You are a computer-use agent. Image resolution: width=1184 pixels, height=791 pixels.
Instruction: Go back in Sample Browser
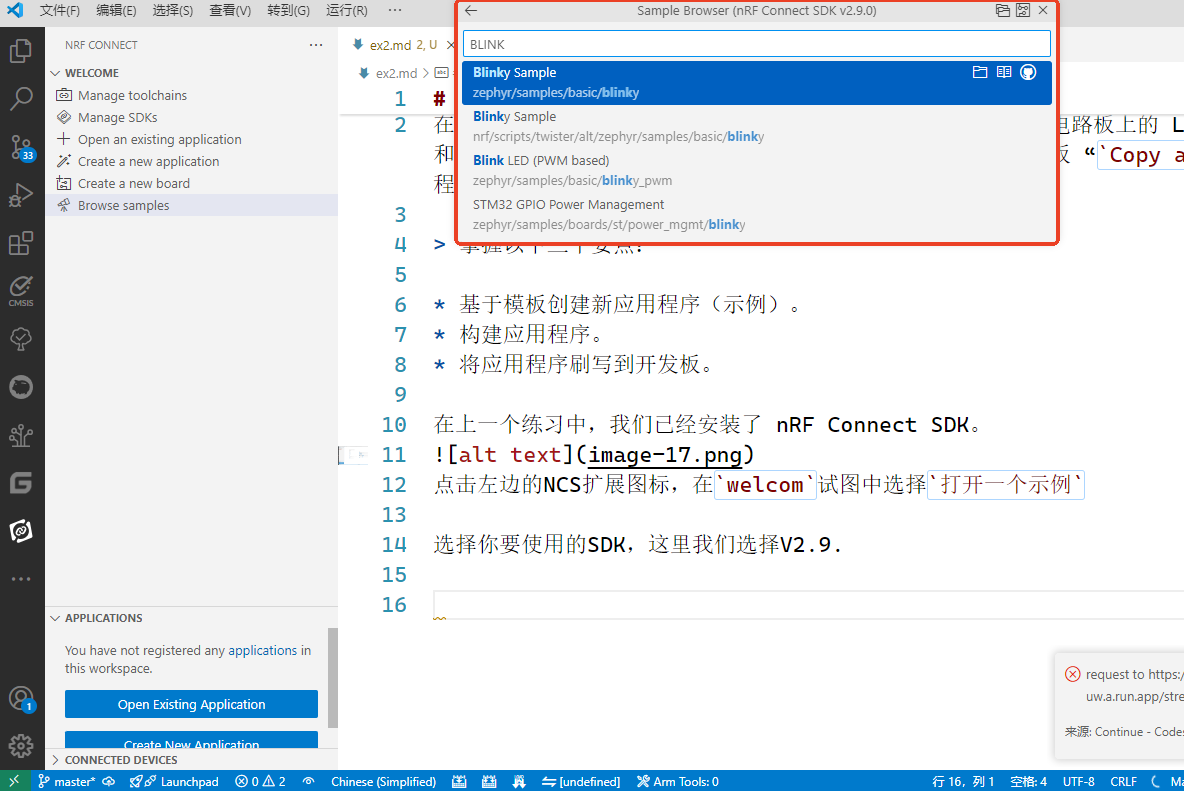[471, 11]
